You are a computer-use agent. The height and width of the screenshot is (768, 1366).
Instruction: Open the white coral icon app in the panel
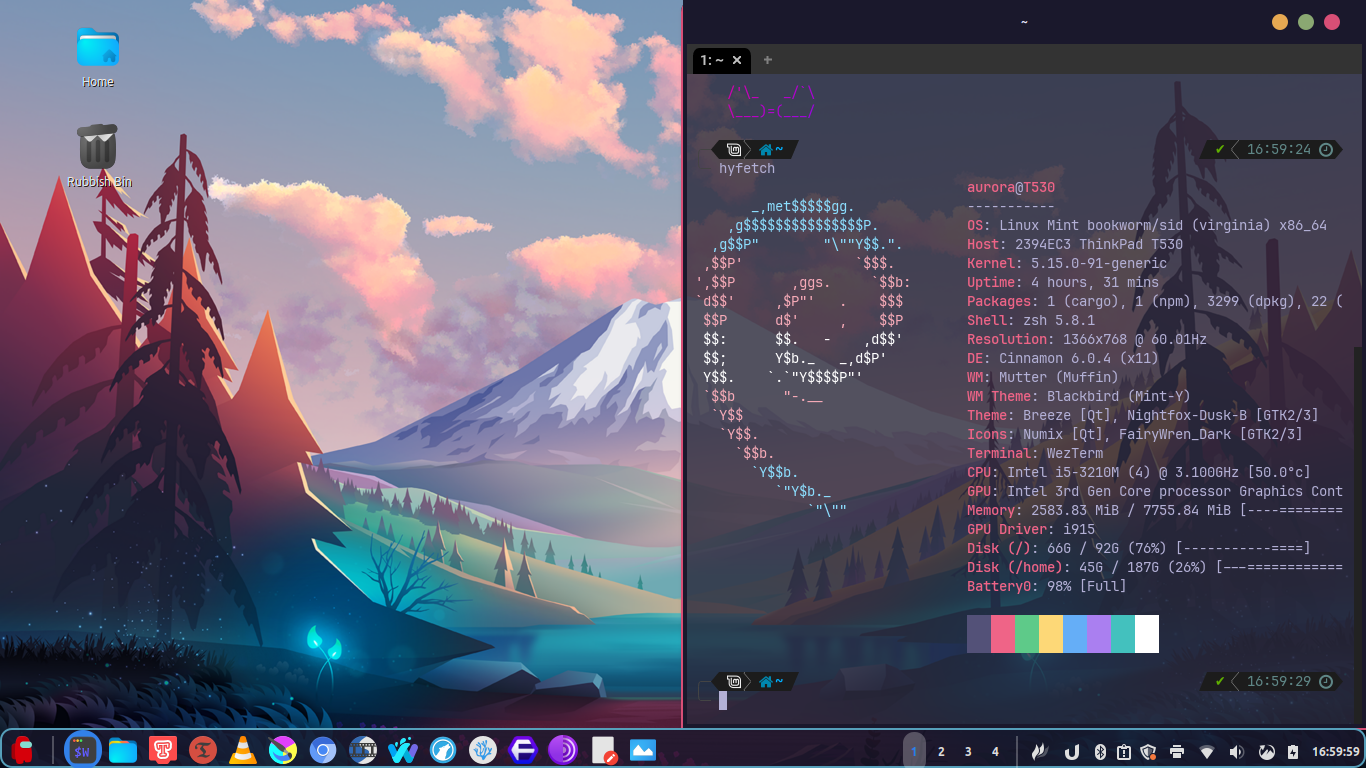483,749
